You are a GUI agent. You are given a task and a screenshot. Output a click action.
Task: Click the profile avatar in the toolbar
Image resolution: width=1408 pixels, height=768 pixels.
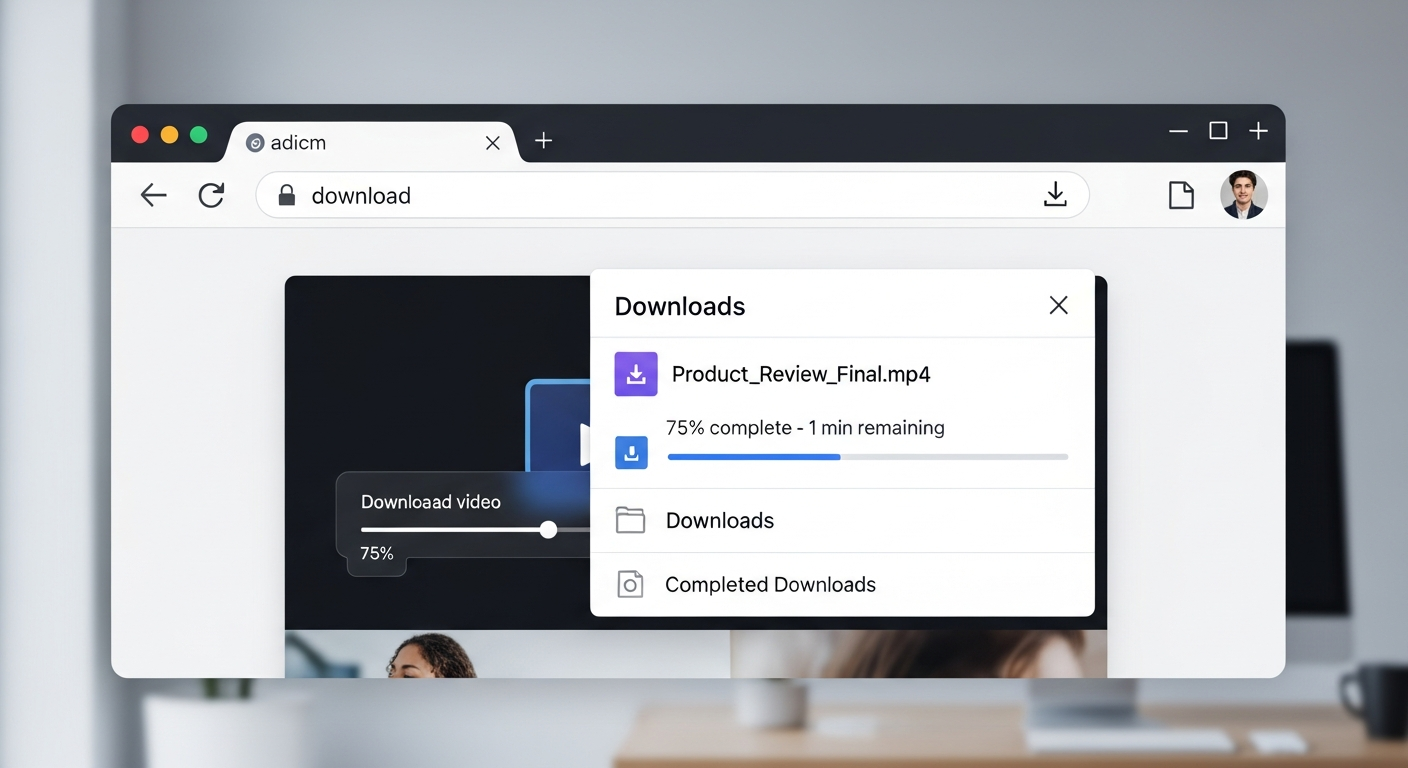(1243, 195)
